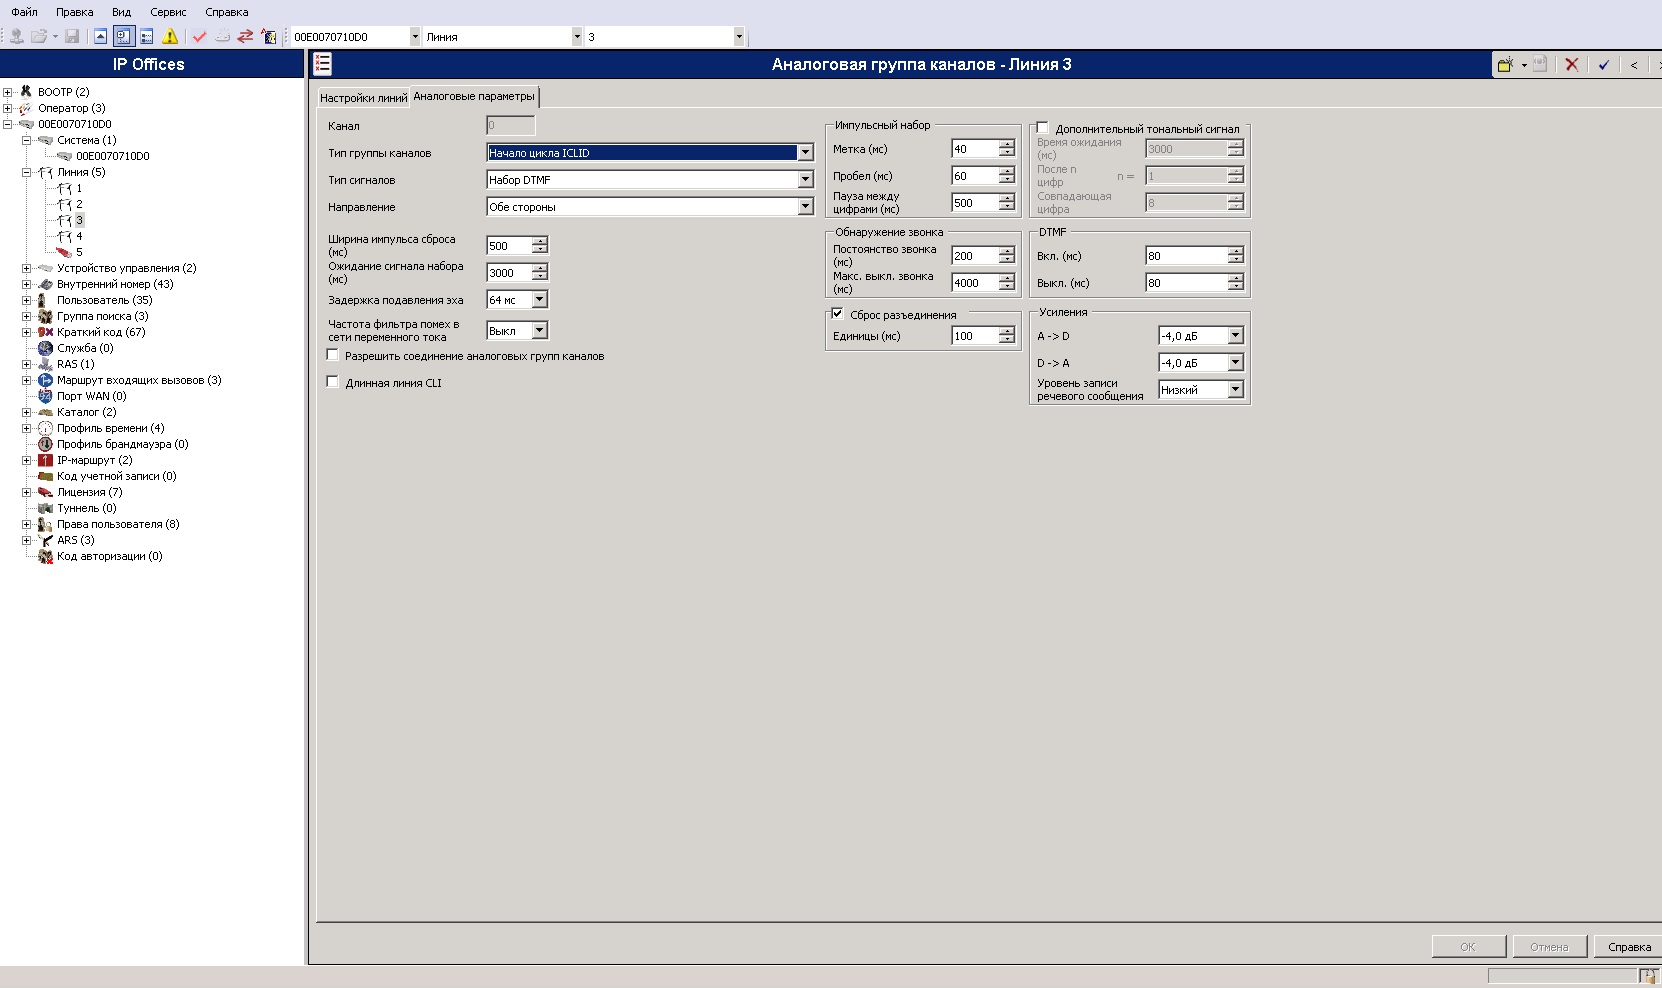Open Тип сигналов dropdown

[805, 180]
